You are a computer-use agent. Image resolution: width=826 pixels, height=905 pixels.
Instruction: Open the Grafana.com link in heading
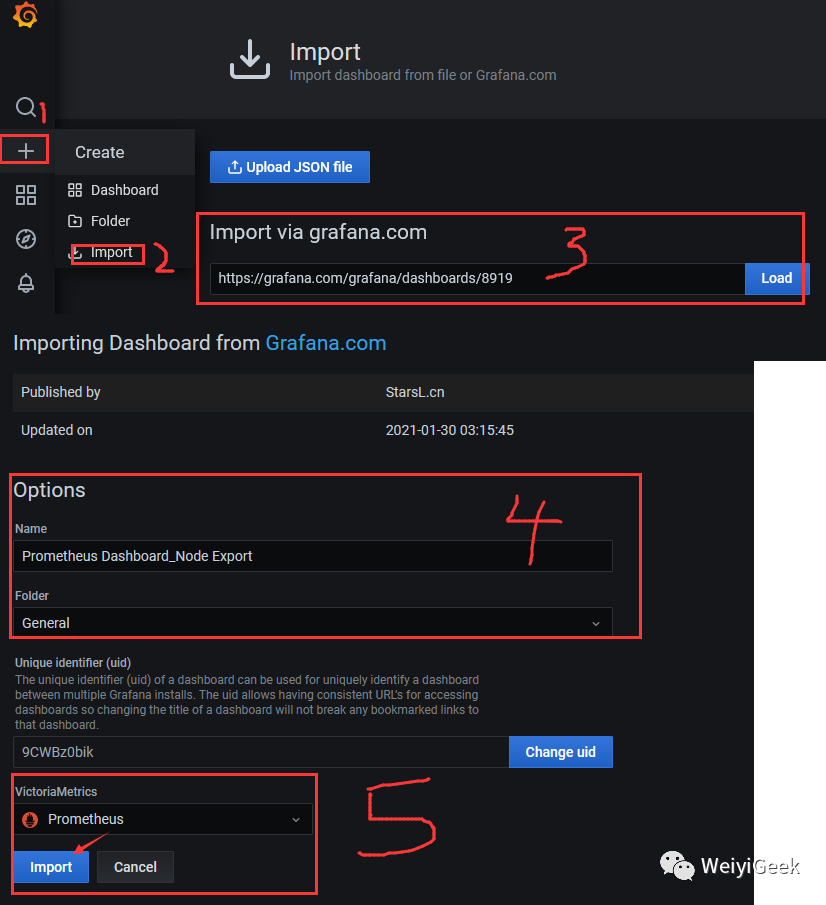[326, 343]
